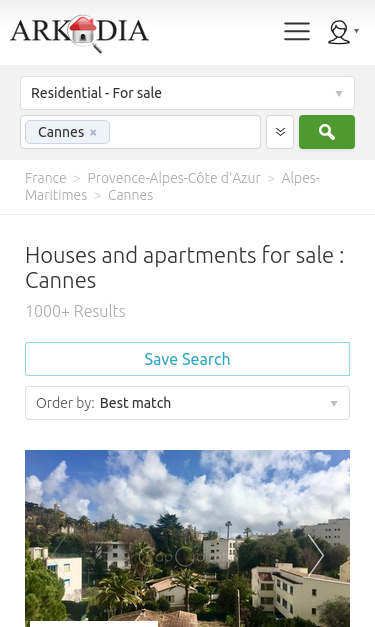Open Alpes-Maritimes breadcrumb link

(172, 186)
